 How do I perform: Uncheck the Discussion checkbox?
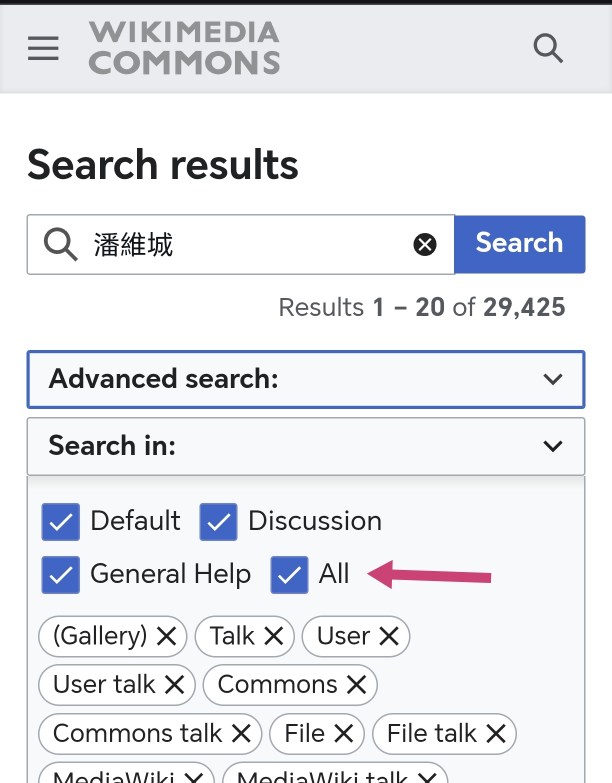click(x=218, y=522)
